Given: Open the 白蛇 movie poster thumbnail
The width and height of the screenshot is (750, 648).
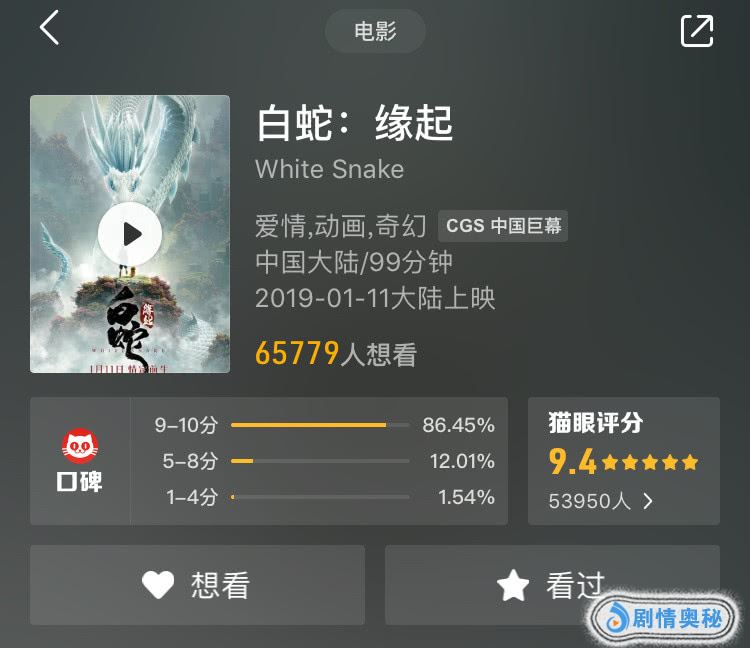Looking at the screenshot, I should [x=130, y=234].
